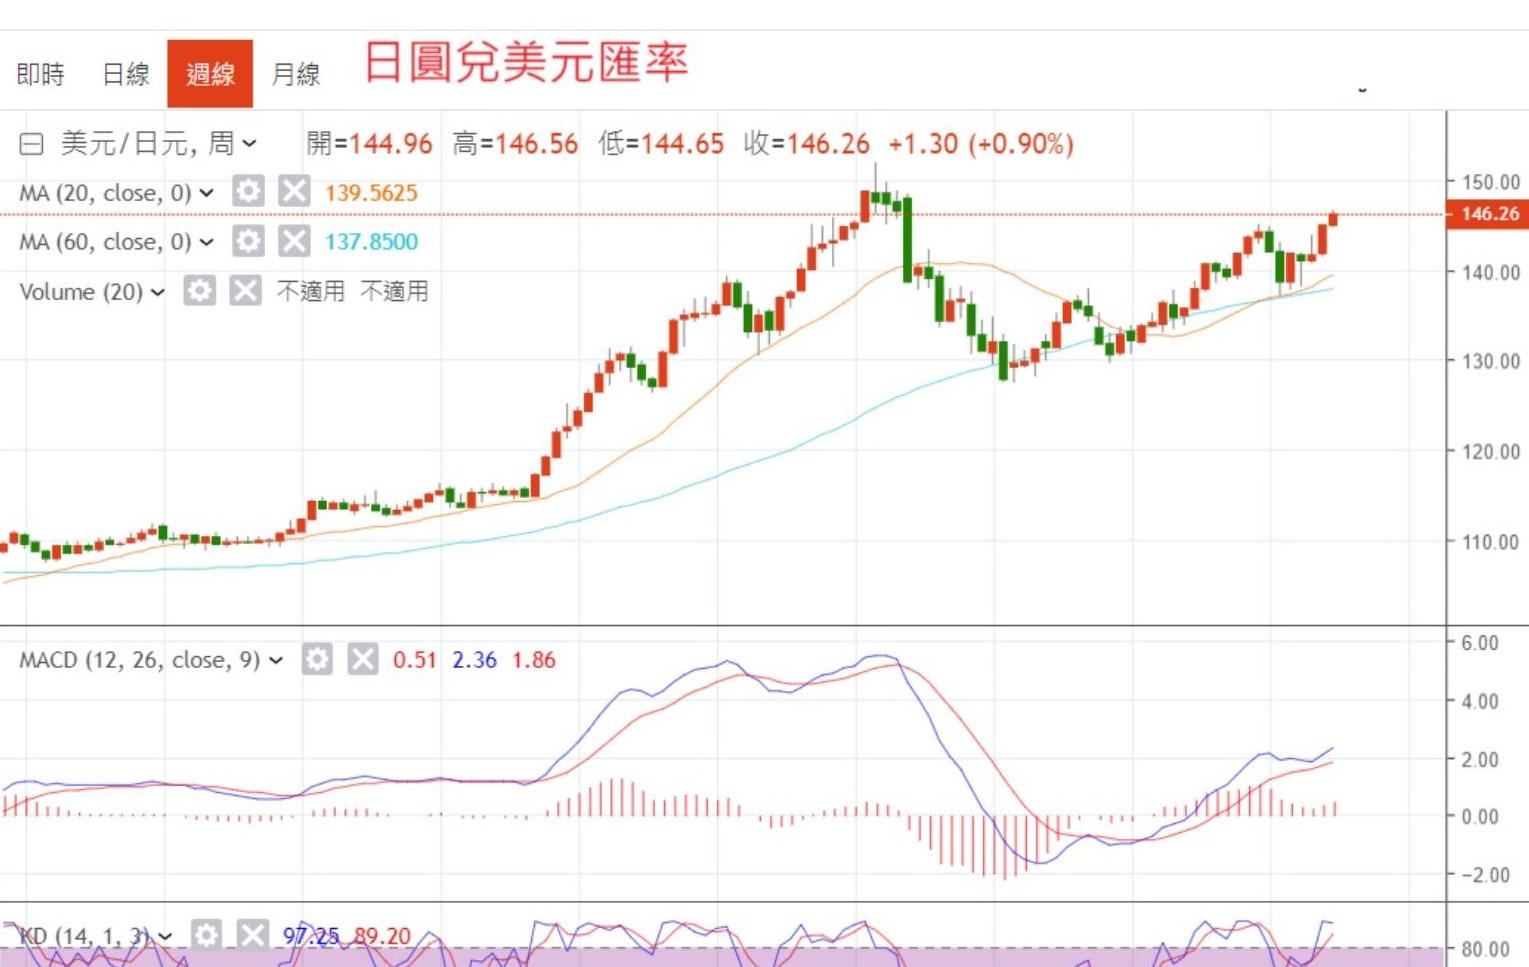The width and height of the screenshot is (1529, 967).
Task: Remove the MA (60, close, 0) indicator
Action: click(293, 242)
